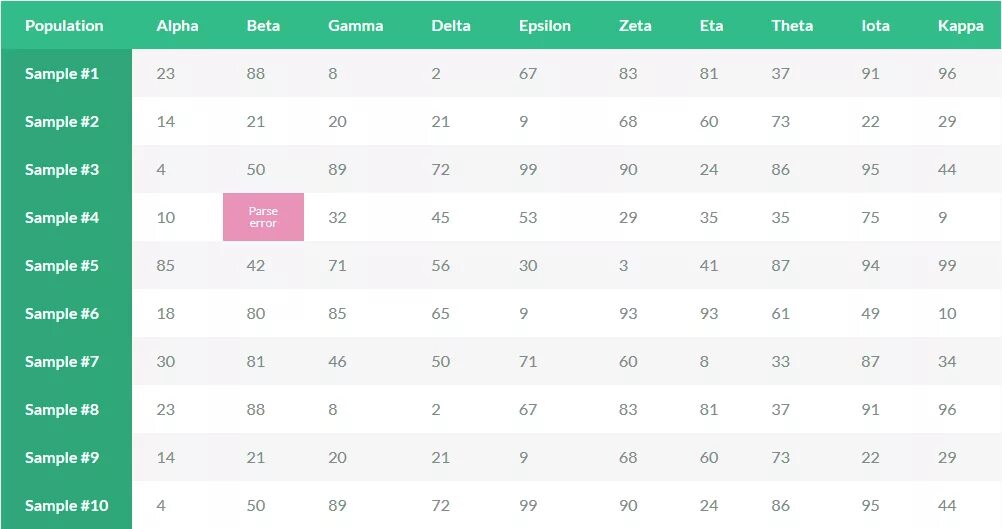Click the pink Parse error cell
This screenshot has height=529, width=1002.
[x=263, y=217]
